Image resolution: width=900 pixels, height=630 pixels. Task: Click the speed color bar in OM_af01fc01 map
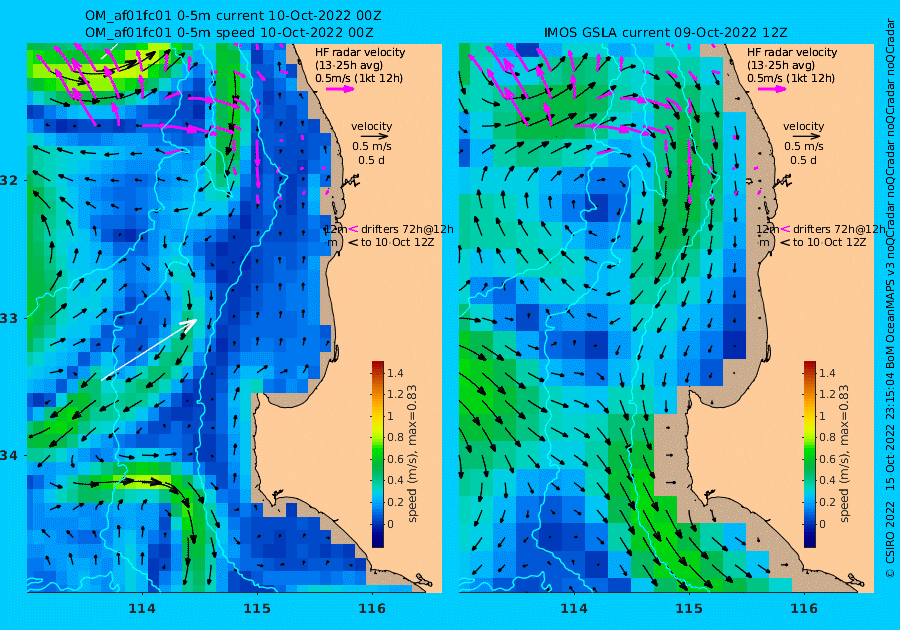point(378,454)
